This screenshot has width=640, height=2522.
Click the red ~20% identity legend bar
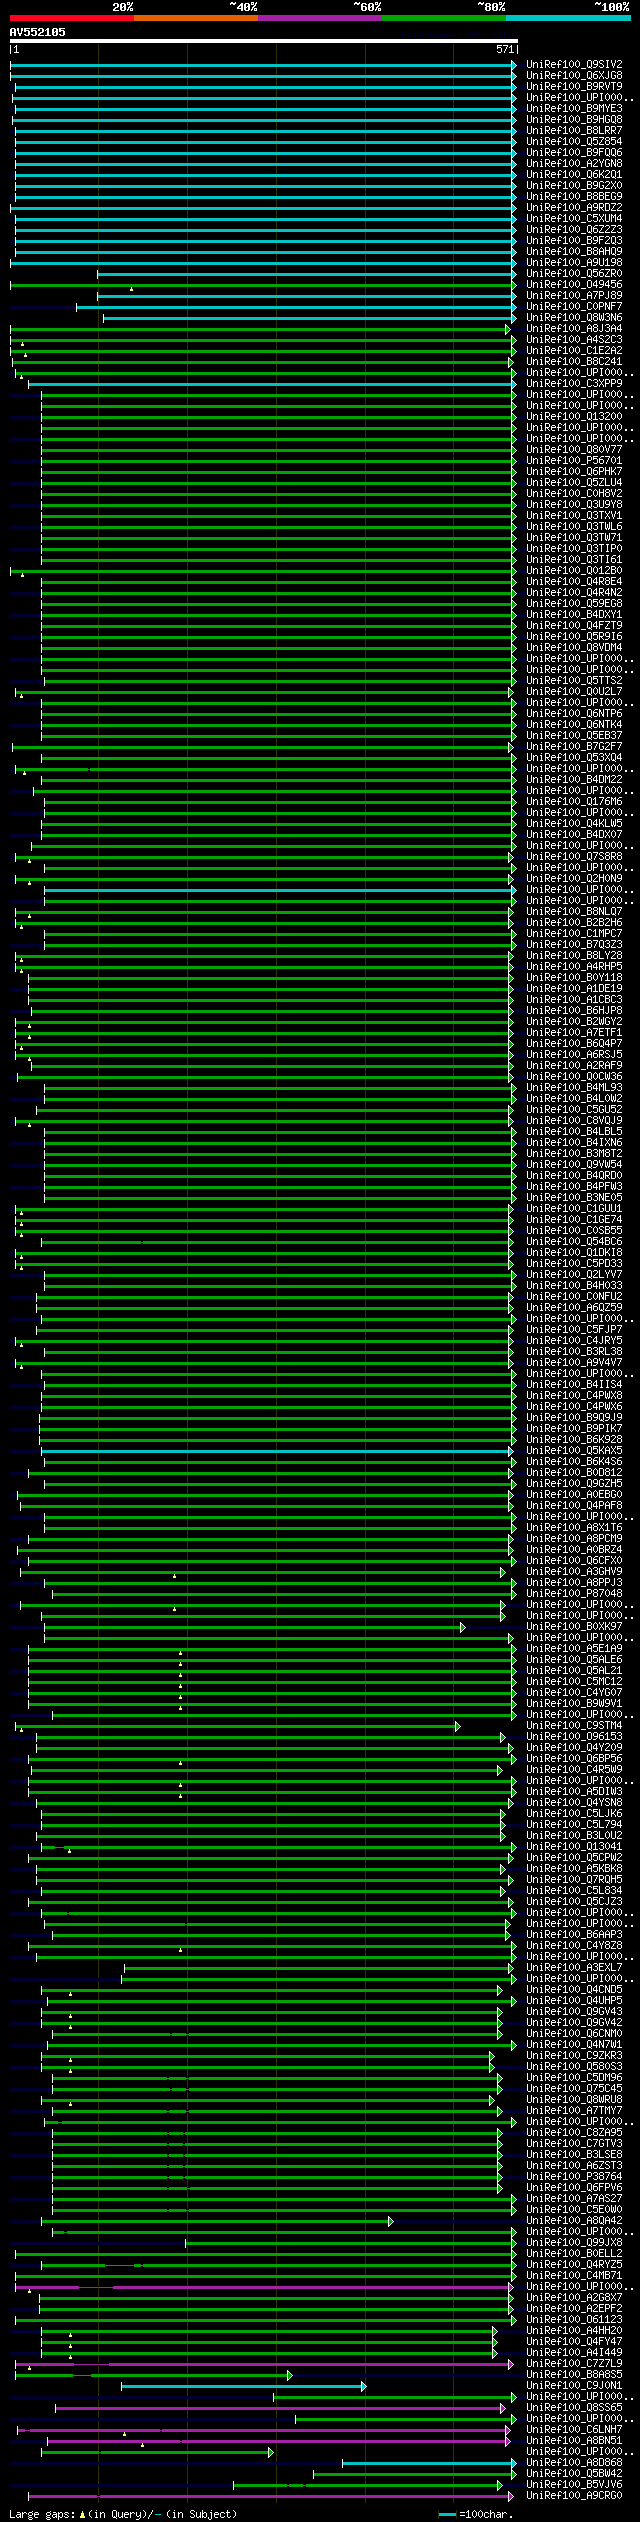tap(71, 18)
